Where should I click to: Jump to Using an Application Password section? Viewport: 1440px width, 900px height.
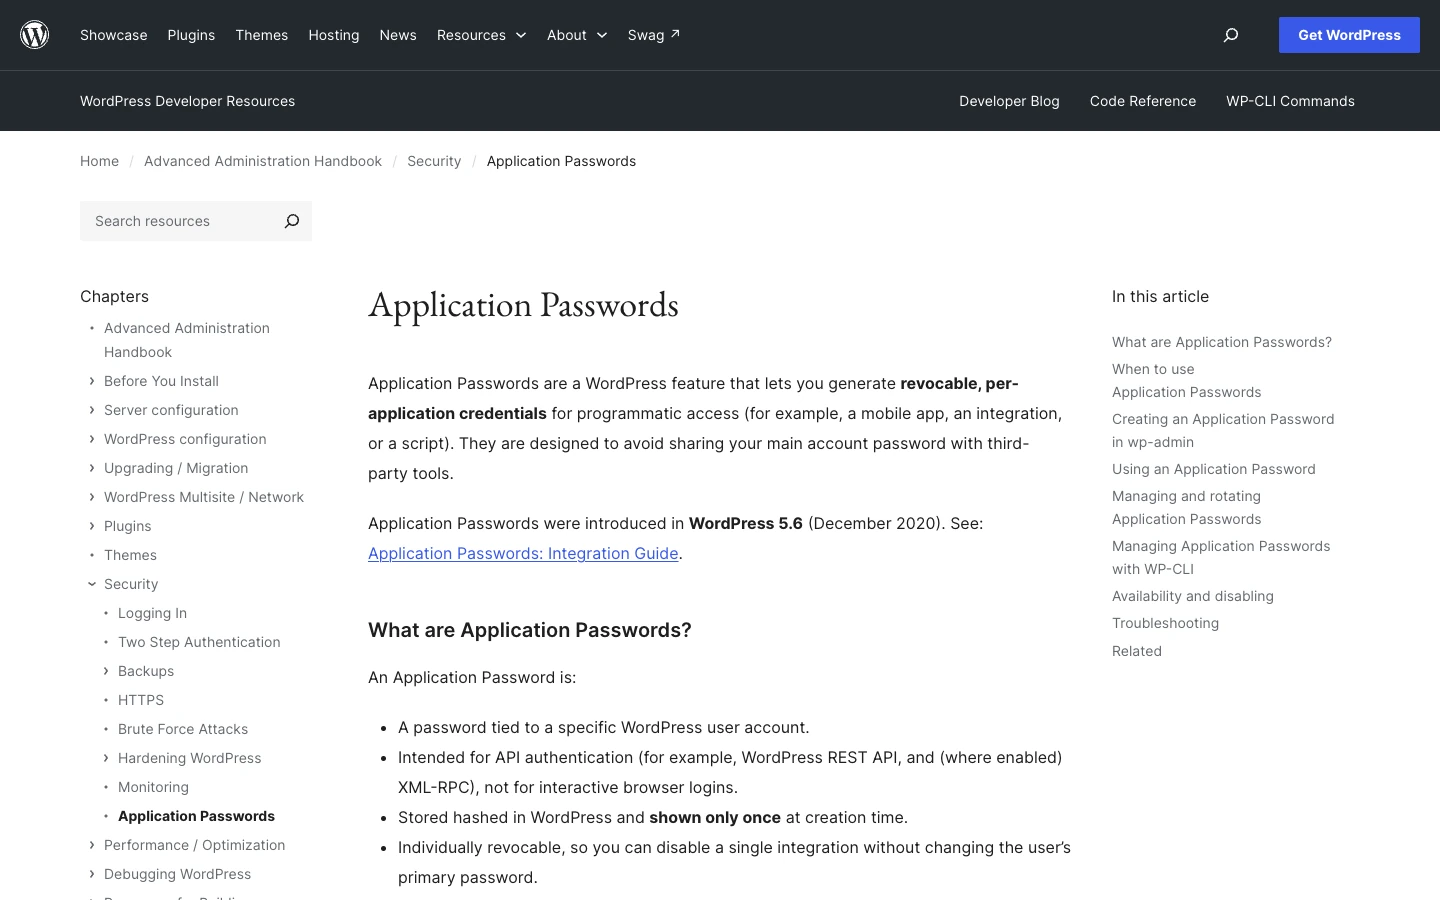click(x=1214, y=469)
